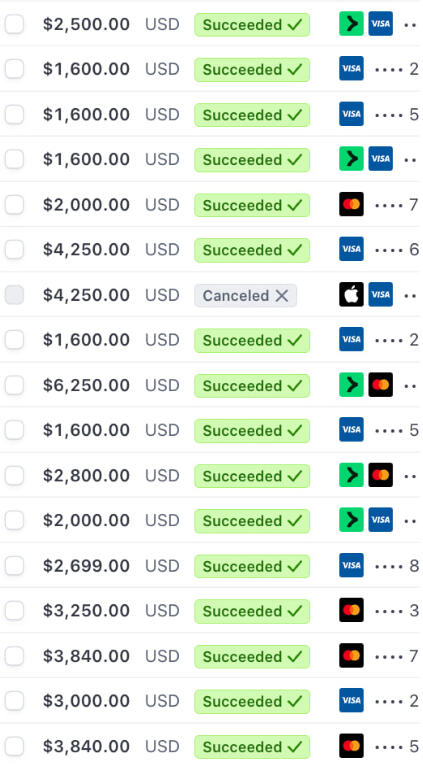Select the checkbox for the $3,250.00 payment

[x=14, y=610]
